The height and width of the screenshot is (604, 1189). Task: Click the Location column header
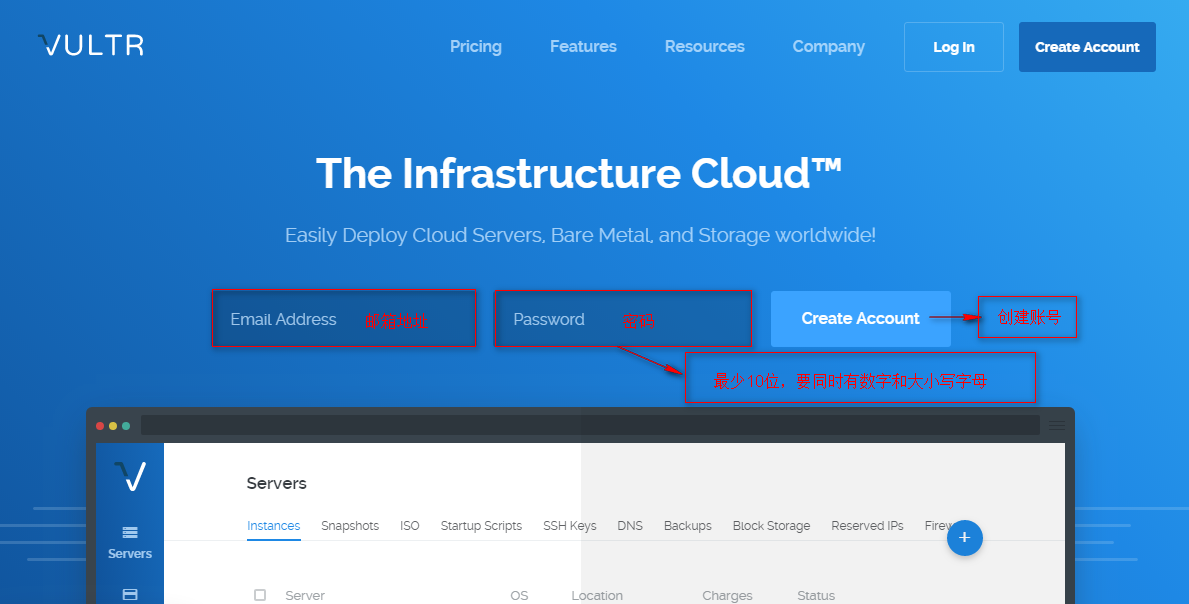coord(597,596)
